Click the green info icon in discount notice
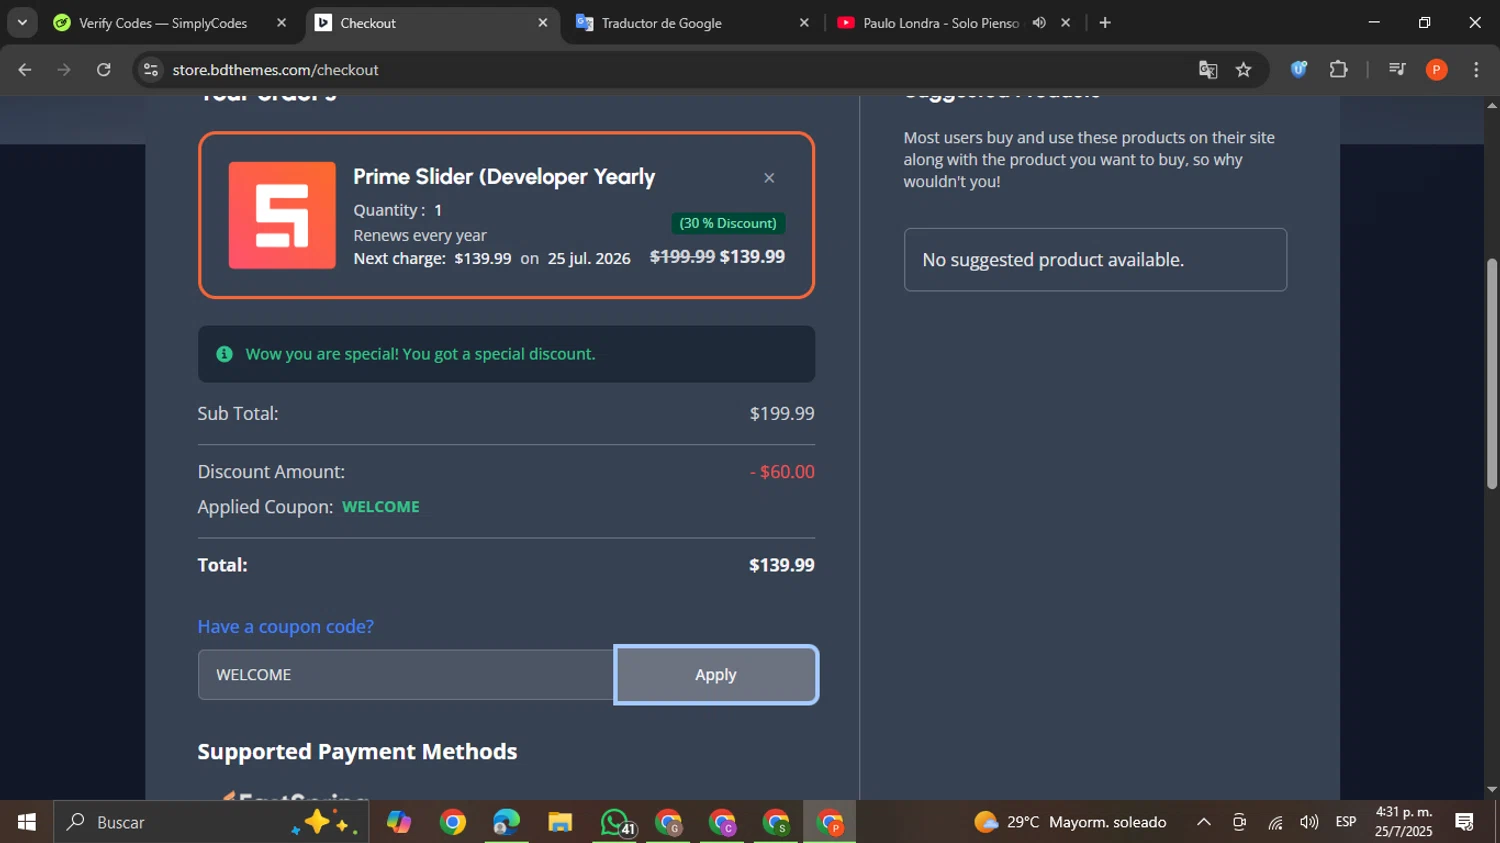The image size is (1500, 843). point(224,354)
